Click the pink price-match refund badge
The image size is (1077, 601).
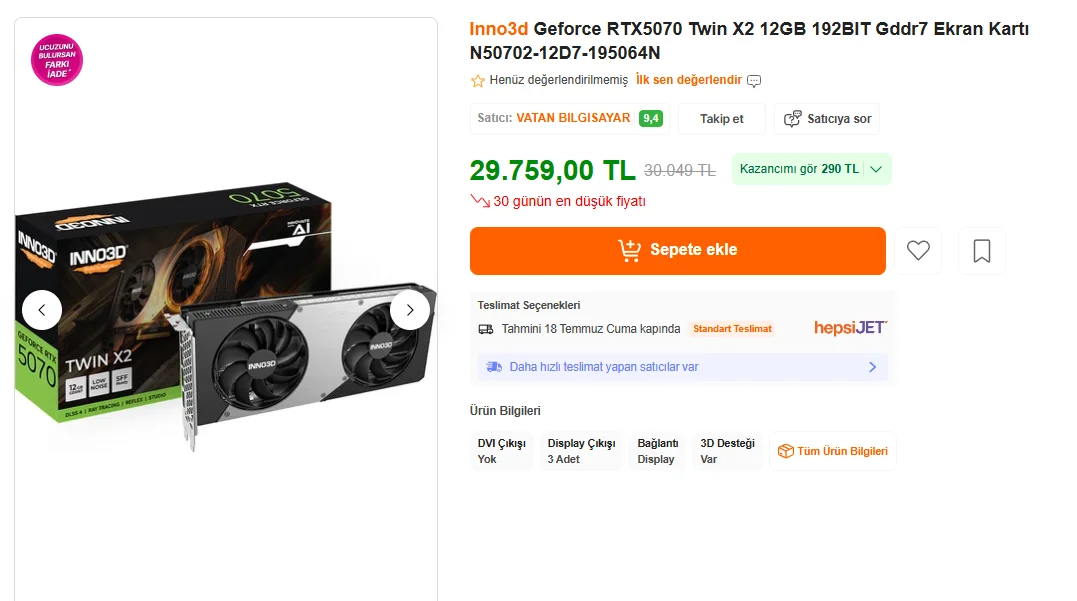[x=57, y=60]
